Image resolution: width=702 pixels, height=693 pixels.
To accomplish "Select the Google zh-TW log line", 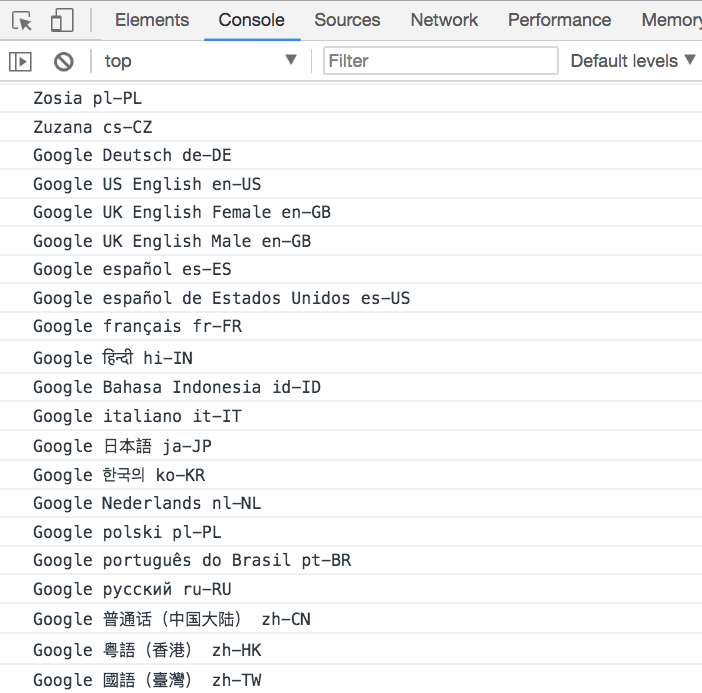I will [x=351, y=679].
